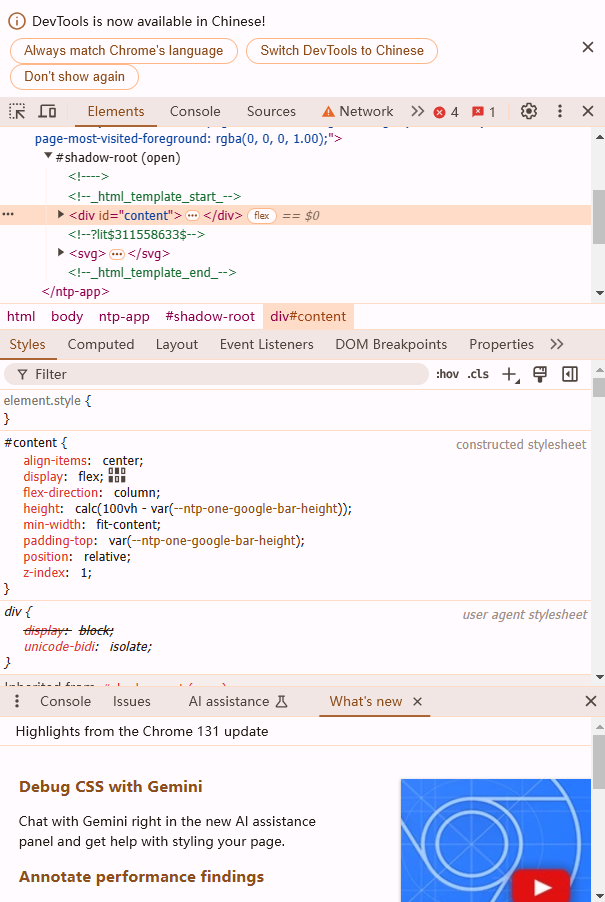Image resolution: width=605 pixels, height=902 pixels.
Task: Click the DOM tree scroll down arrow
Action: click(599, 293)
